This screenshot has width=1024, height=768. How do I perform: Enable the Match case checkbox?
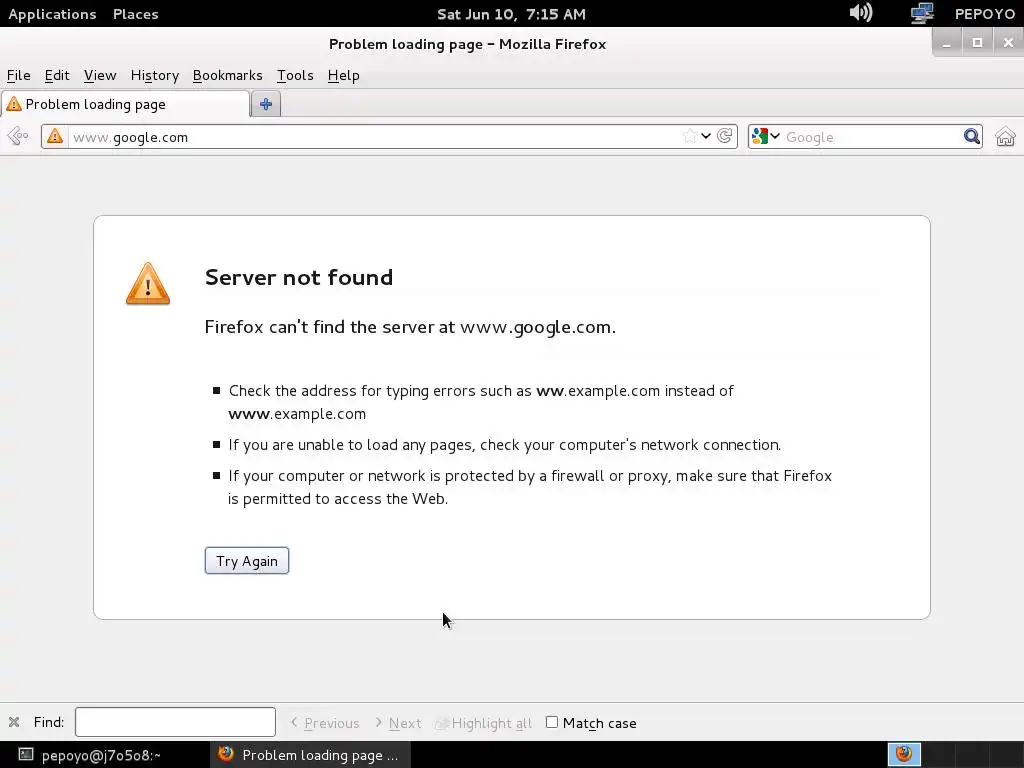click(552, 722)
